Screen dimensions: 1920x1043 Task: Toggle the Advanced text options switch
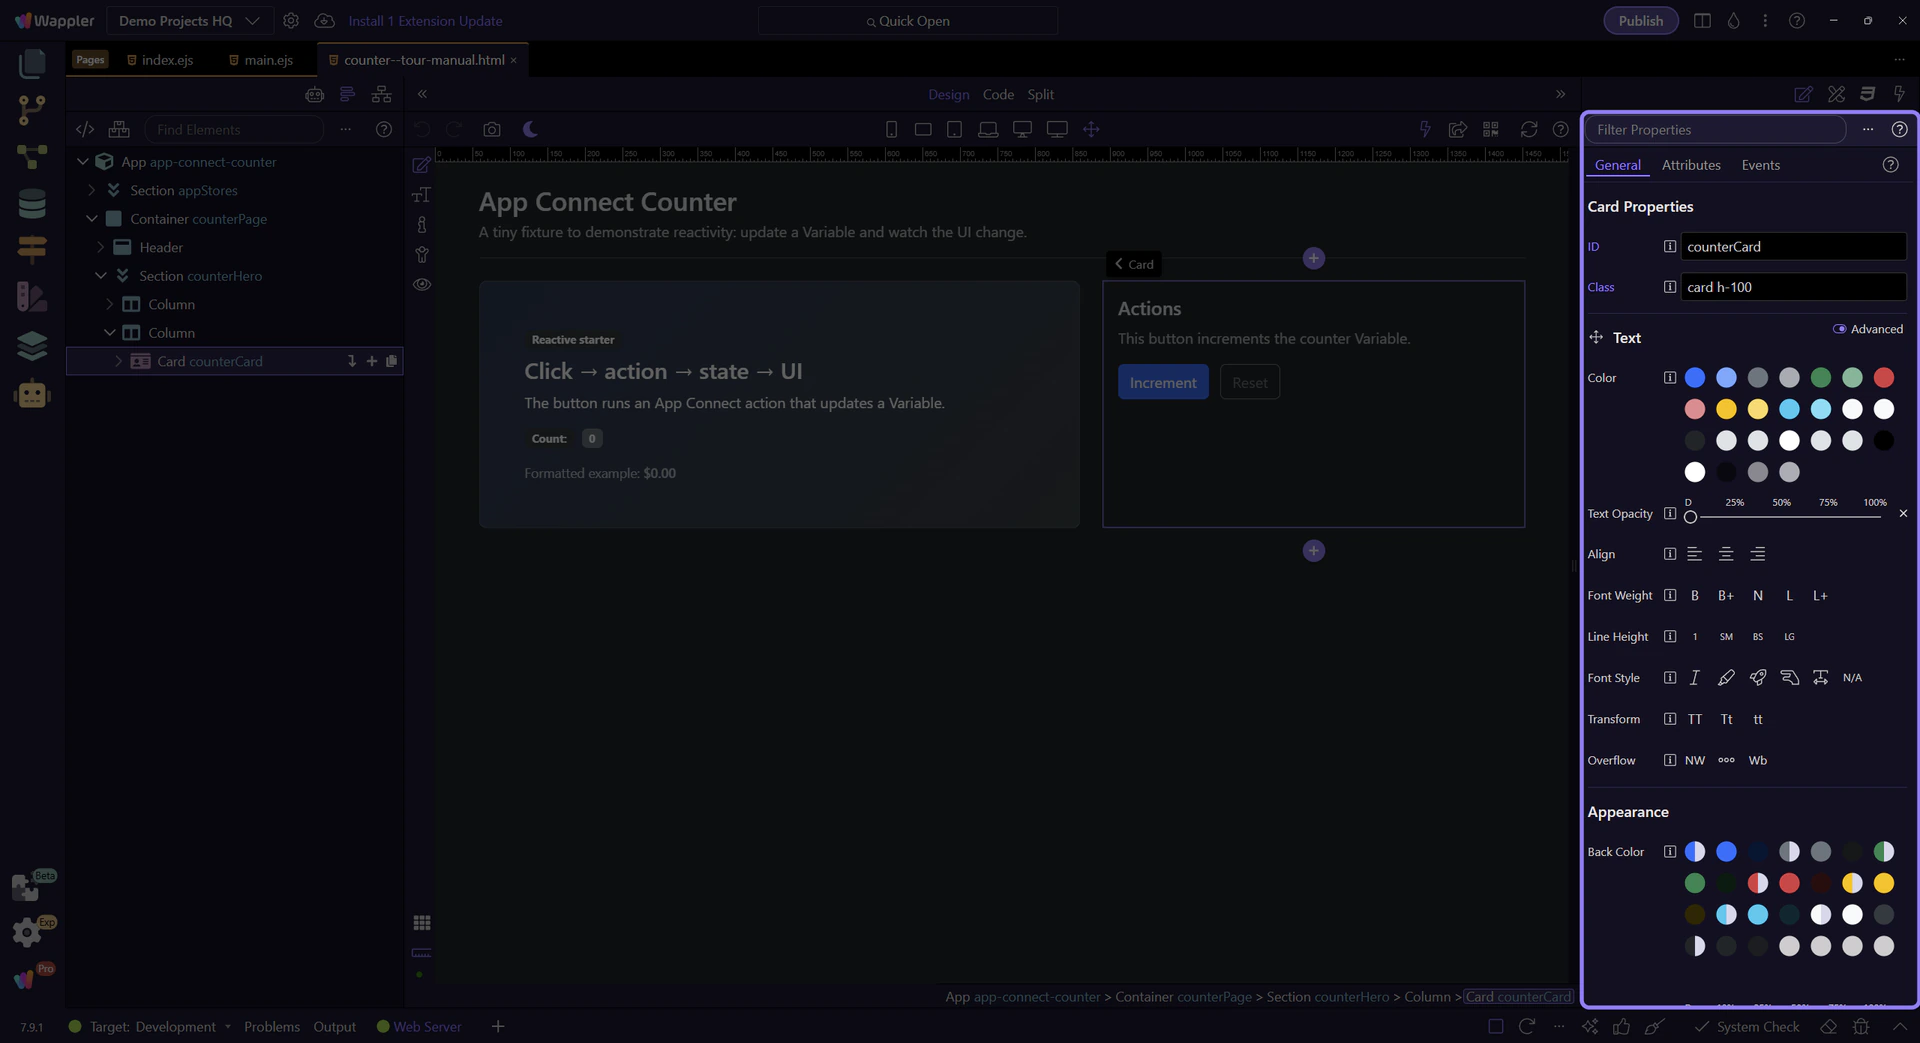[1839, 329]
